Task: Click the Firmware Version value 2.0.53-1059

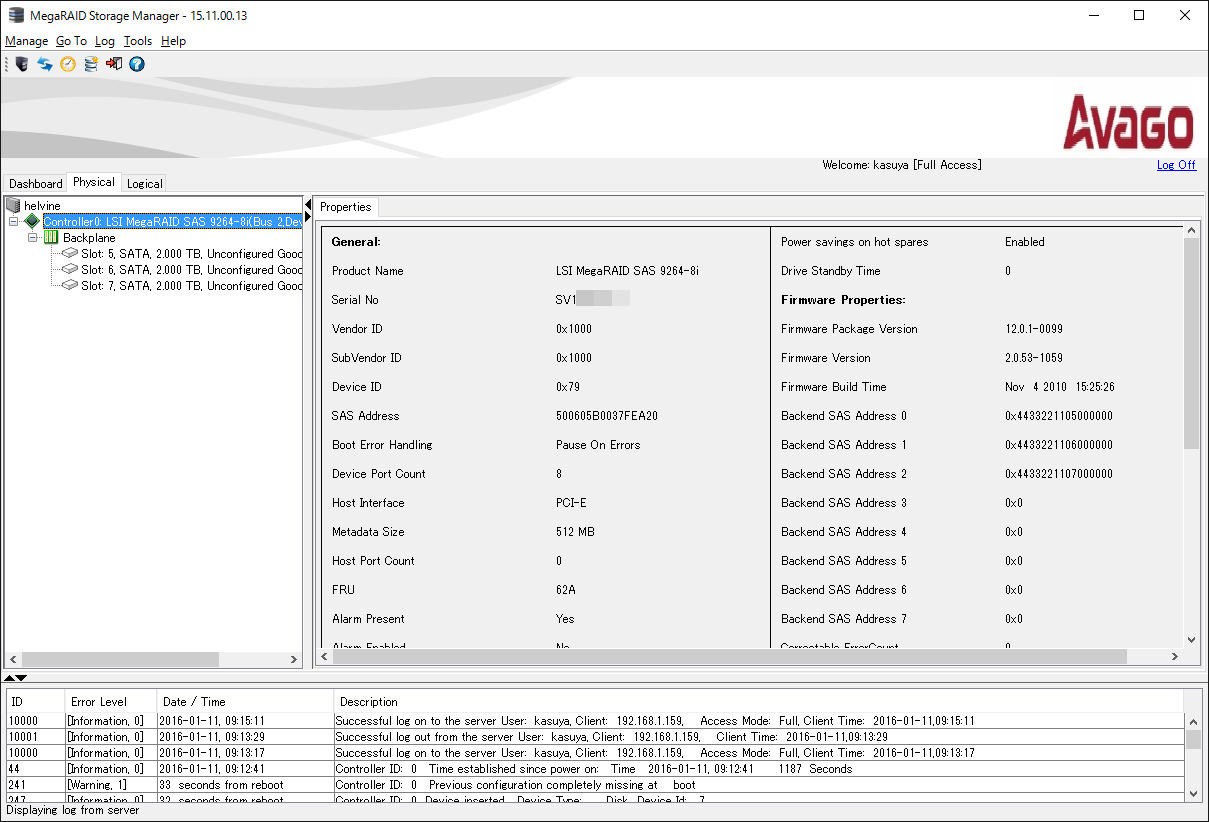Action: (x=1034, y=358)
